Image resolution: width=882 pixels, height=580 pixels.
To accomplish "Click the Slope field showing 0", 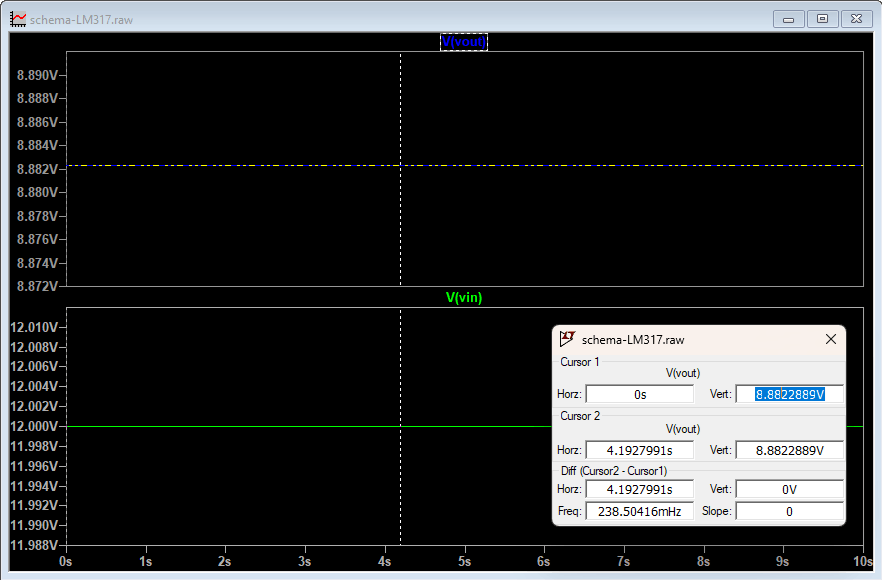I will pos(790,511).
